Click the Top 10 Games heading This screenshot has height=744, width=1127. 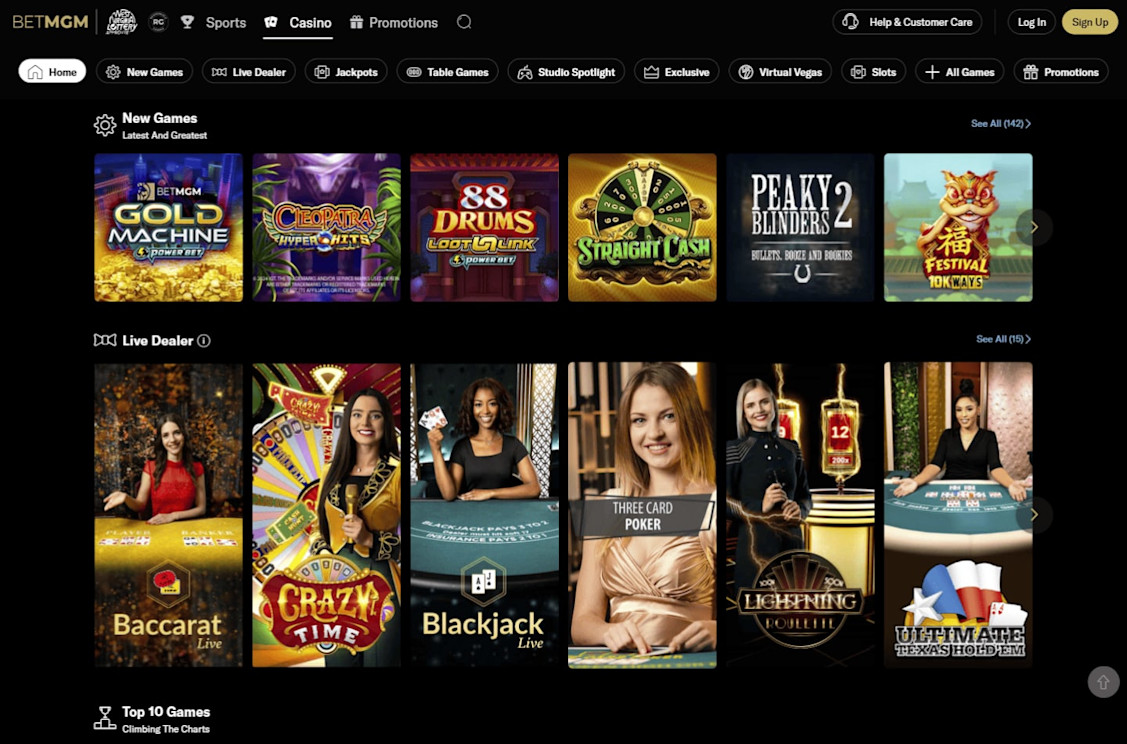click(x=166, y=712)
